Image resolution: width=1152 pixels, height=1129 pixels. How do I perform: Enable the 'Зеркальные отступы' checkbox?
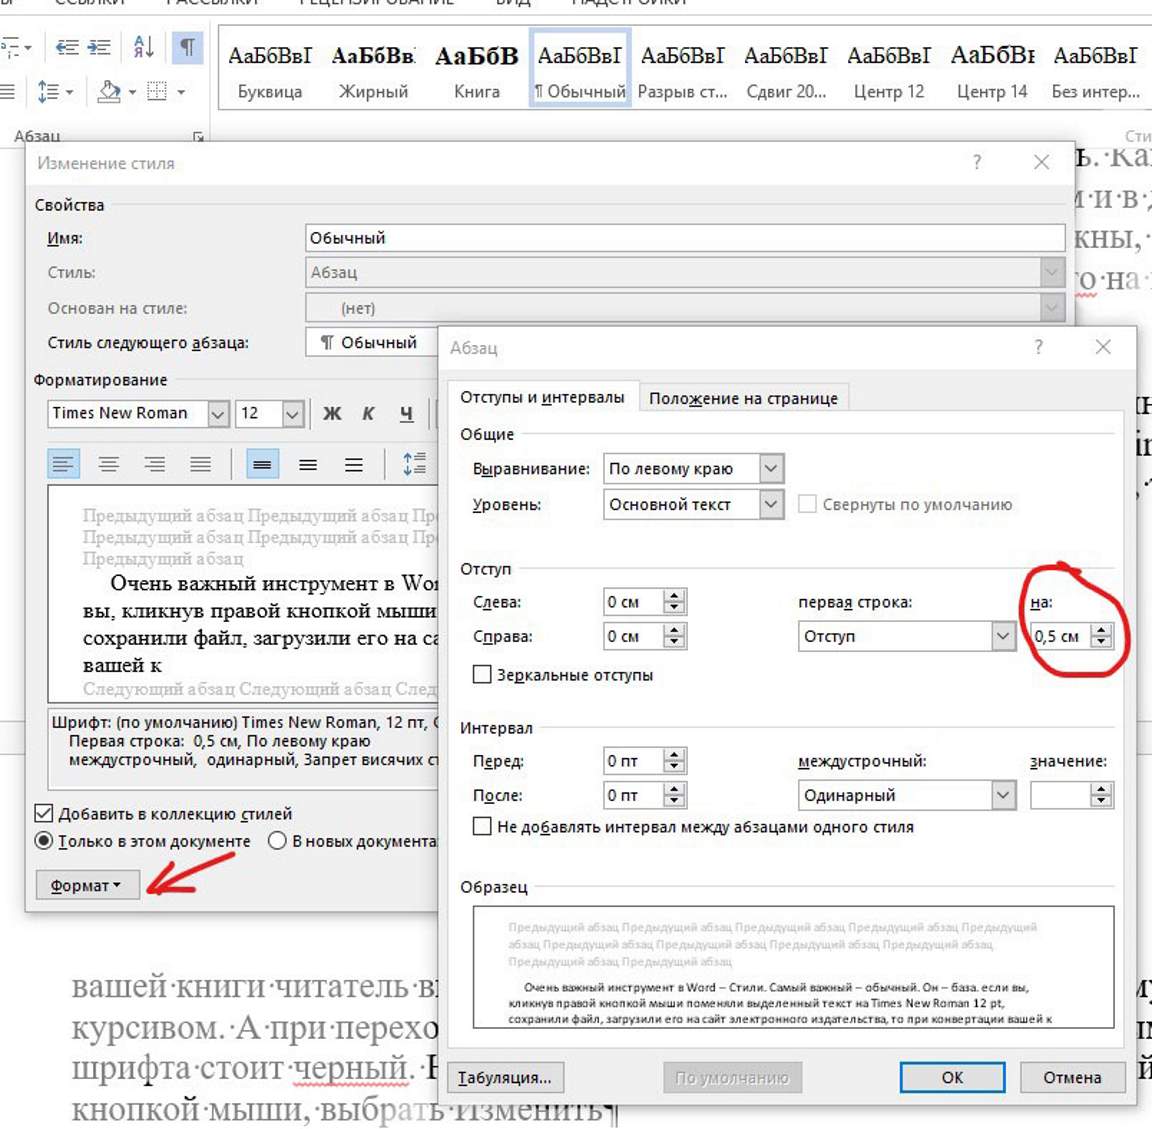[482, 675]
